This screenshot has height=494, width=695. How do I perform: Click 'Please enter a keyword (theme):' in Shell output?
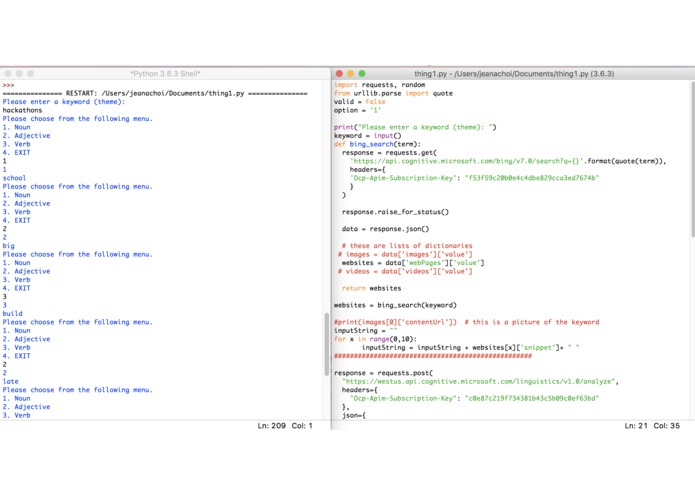point(64,102)
